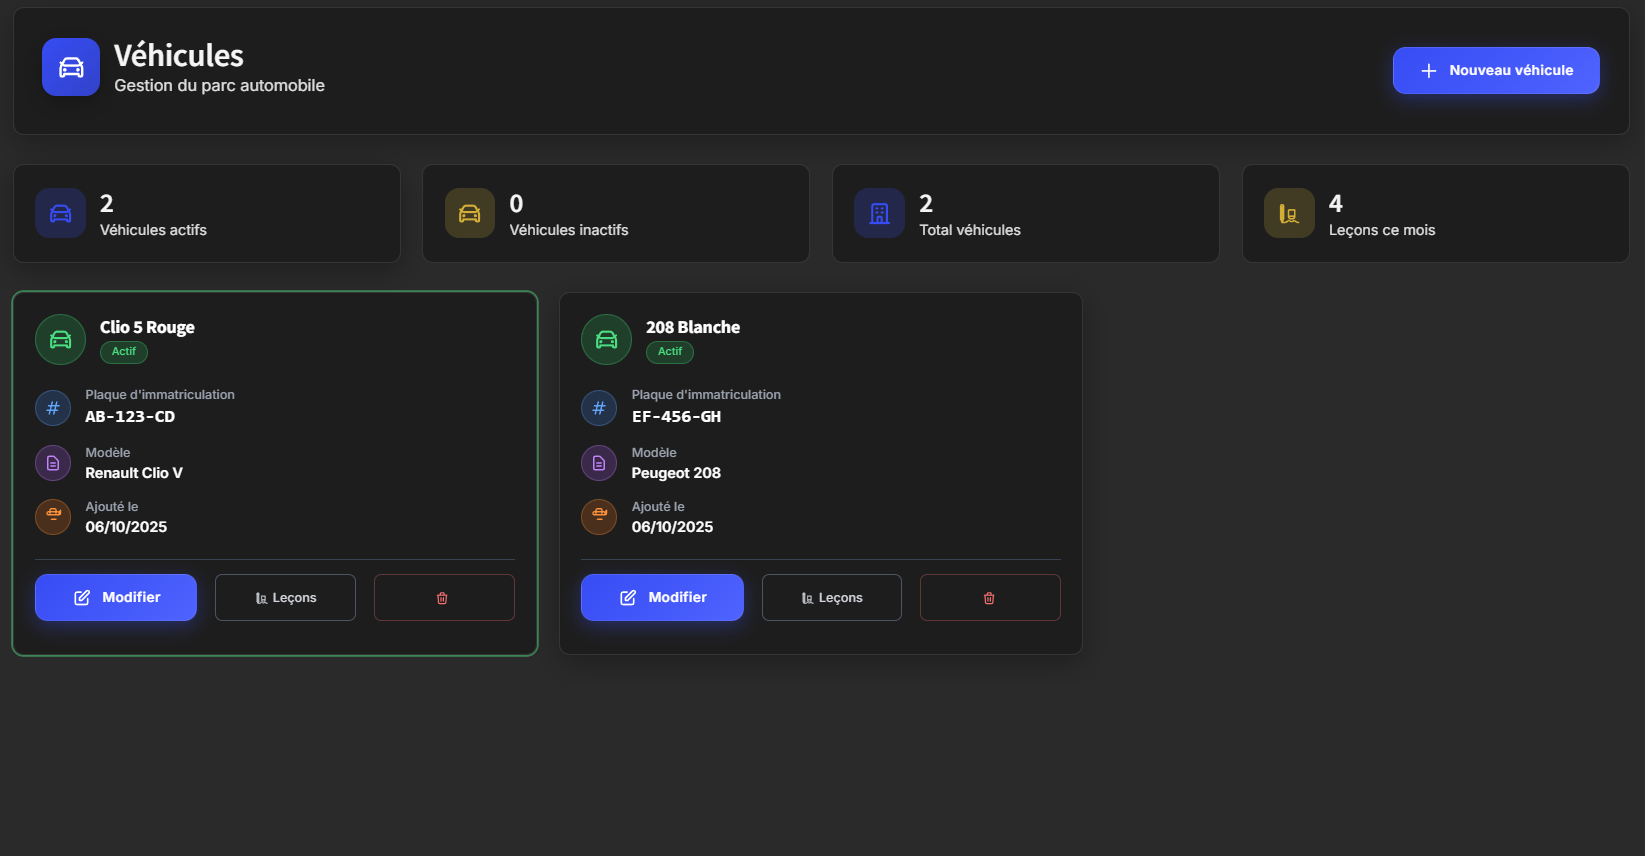Click the document icon beside Peugeot 208

click(x=599, y=463)
